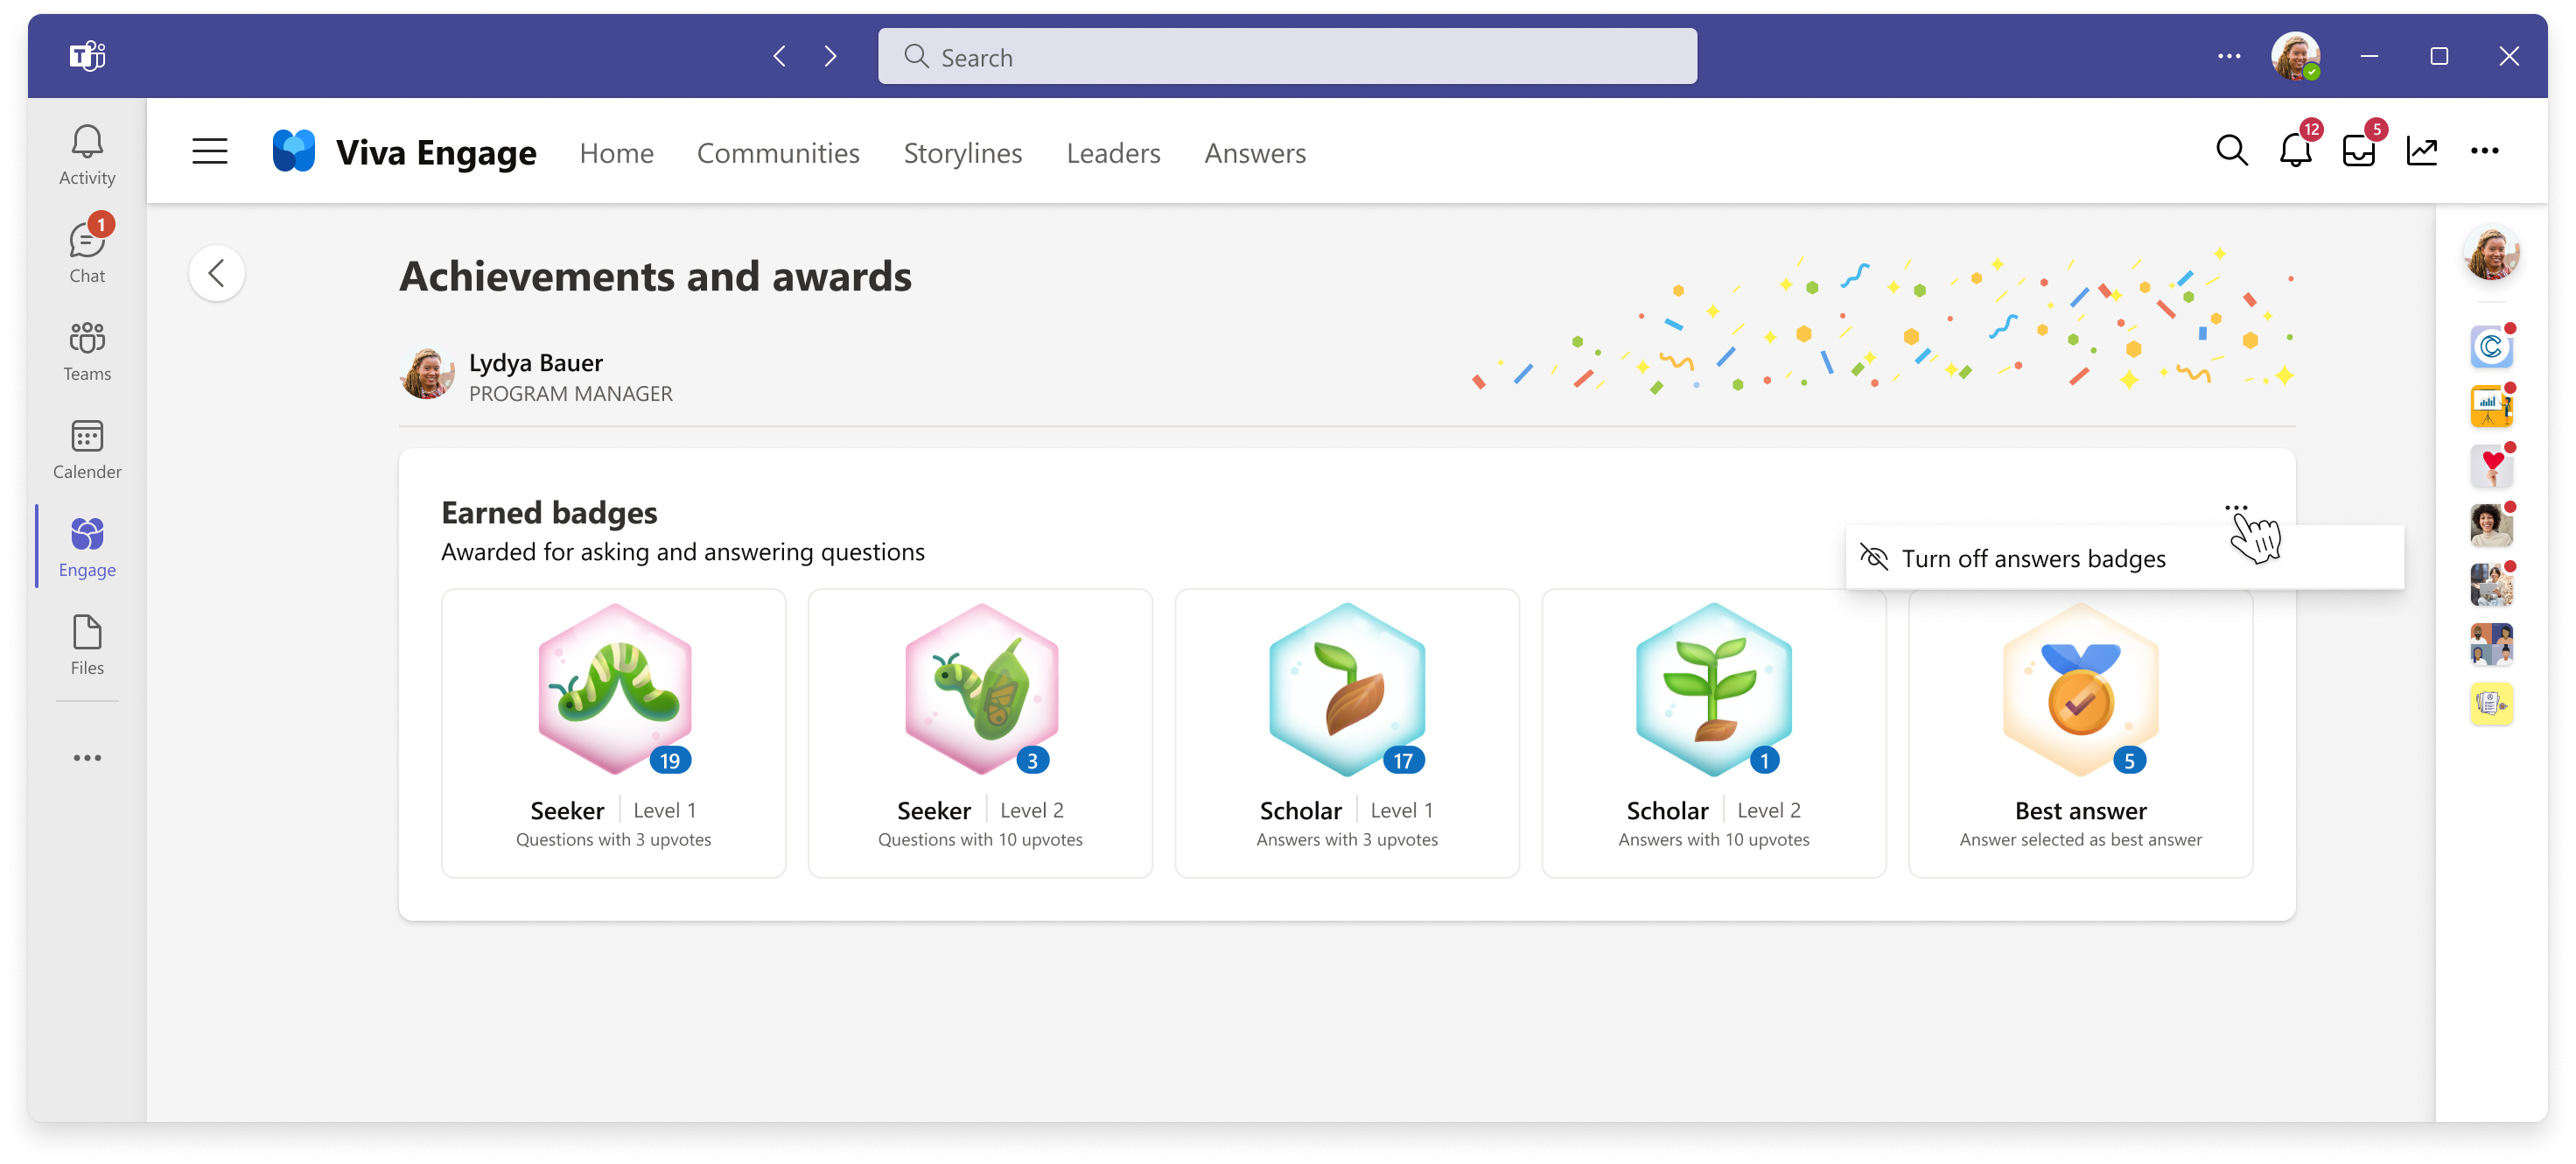Screen dimensions: 2576x1164
Task: Navigate to the Answers tab
Action: [x=1254, y=151]
